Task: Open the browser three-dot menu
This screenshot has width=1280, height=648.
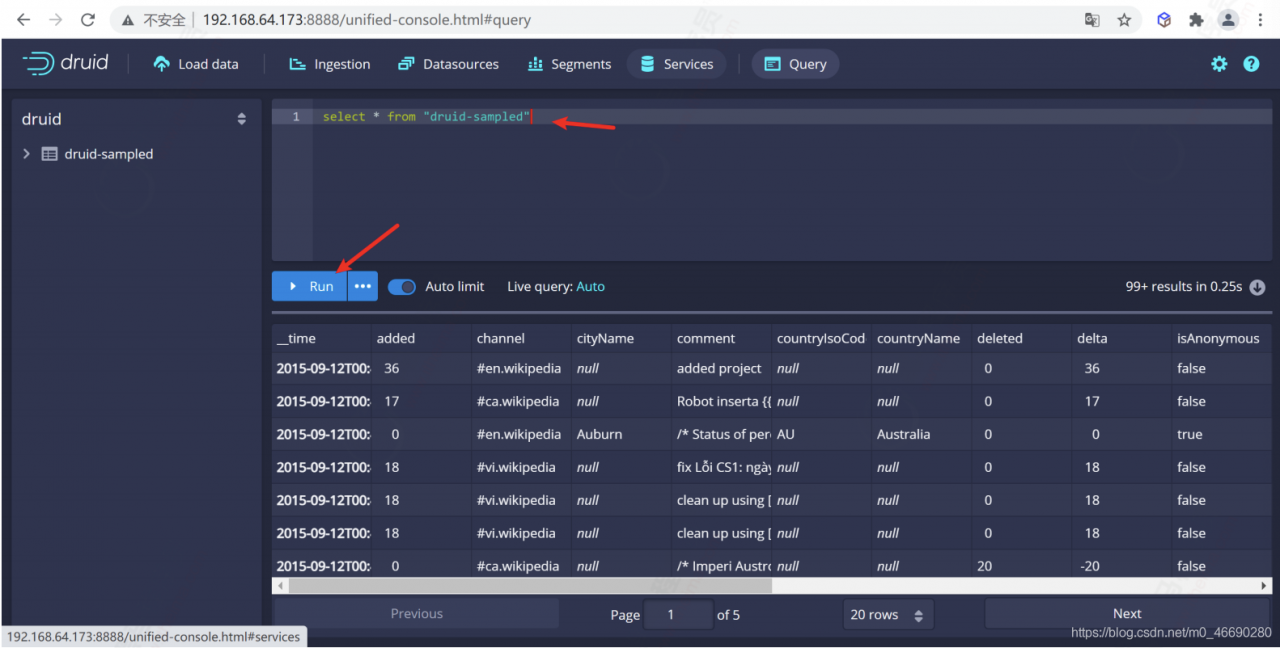Action: coord(1260,20)
